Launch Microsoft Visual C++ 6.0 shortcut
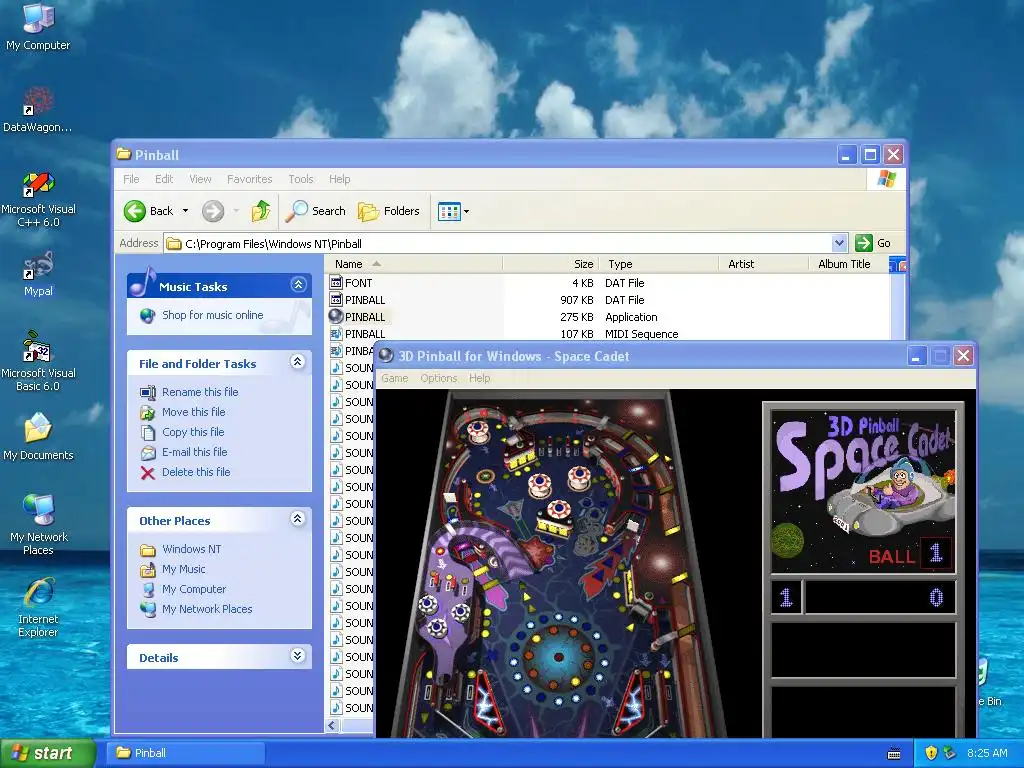Viewport: 1024px width, 768px height. [38, 199]
